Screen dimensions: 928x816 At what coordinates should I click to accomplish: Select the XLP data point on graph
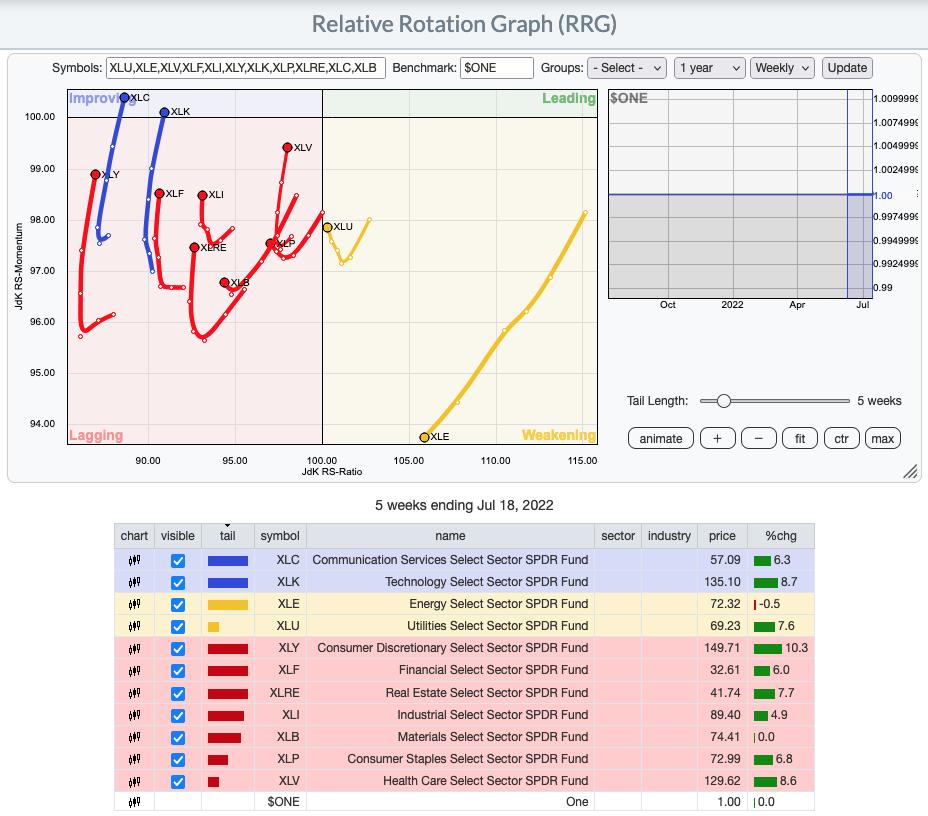[x=270, y=244]
